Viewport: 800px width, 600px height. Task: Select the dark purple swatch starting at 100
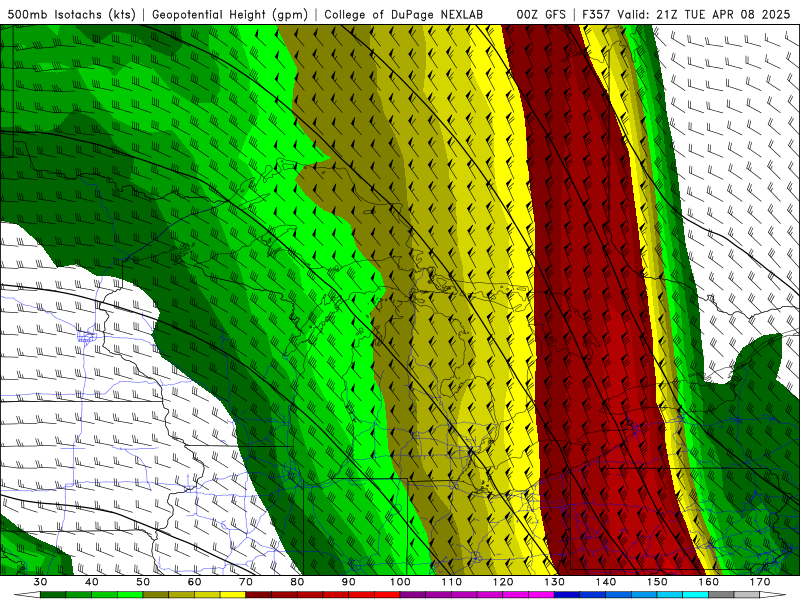(x=413, y=594)
